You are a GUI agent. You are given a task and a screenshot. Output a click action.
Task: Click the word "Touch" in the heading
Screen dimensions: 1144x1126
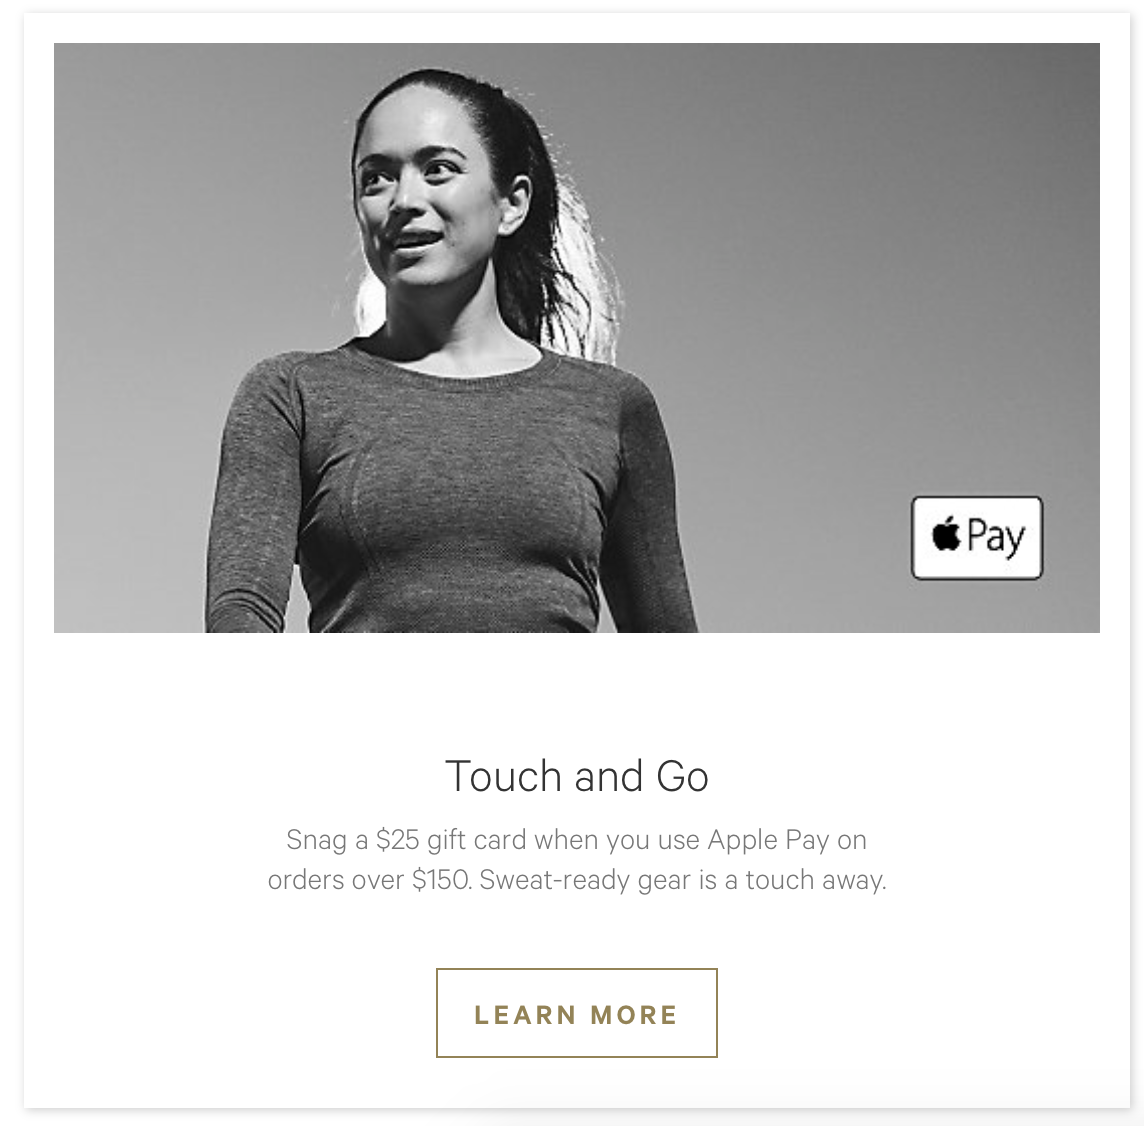(x=503, y=776)
